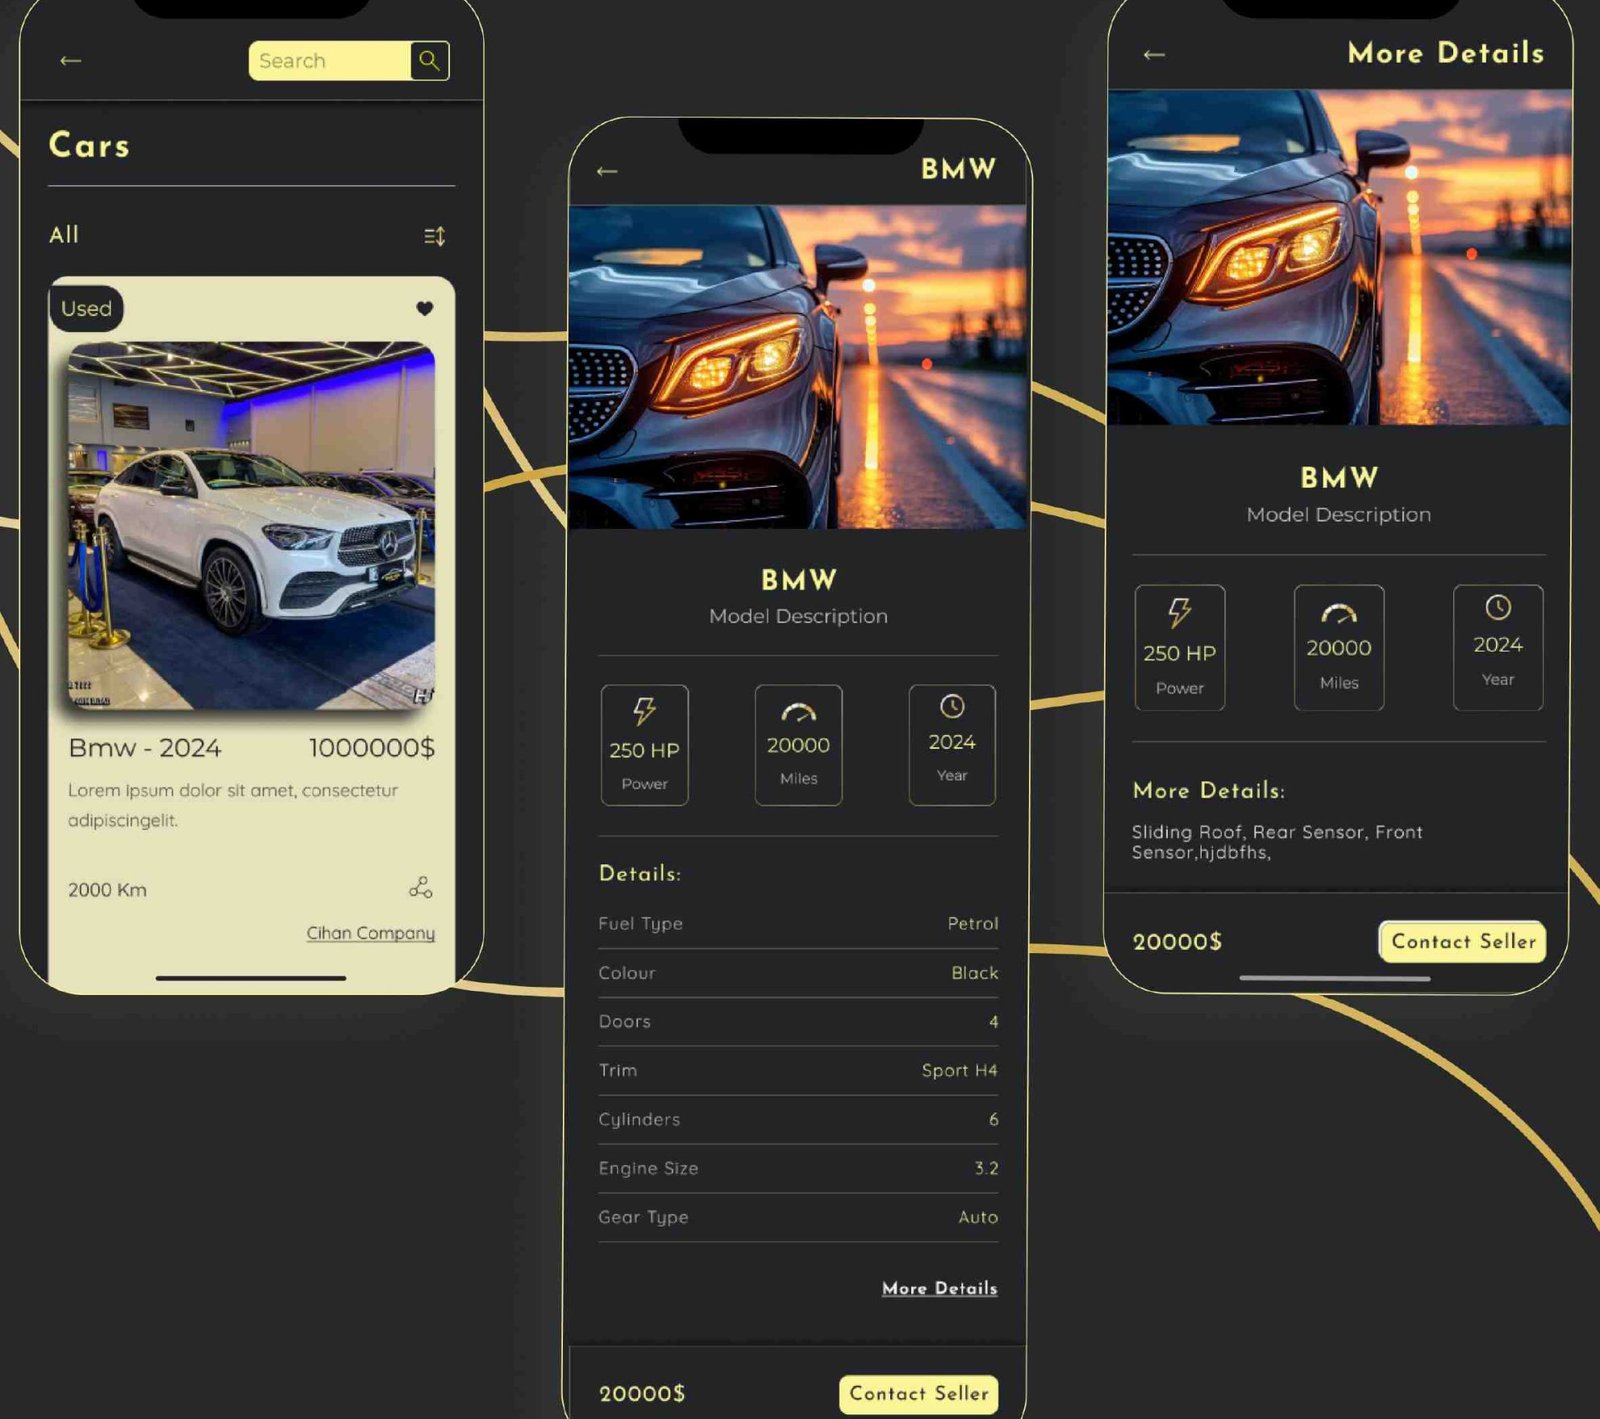Select the Fuel Type Petrol row
This screenshot has height=1419, width=1600.
click(798, 924)
